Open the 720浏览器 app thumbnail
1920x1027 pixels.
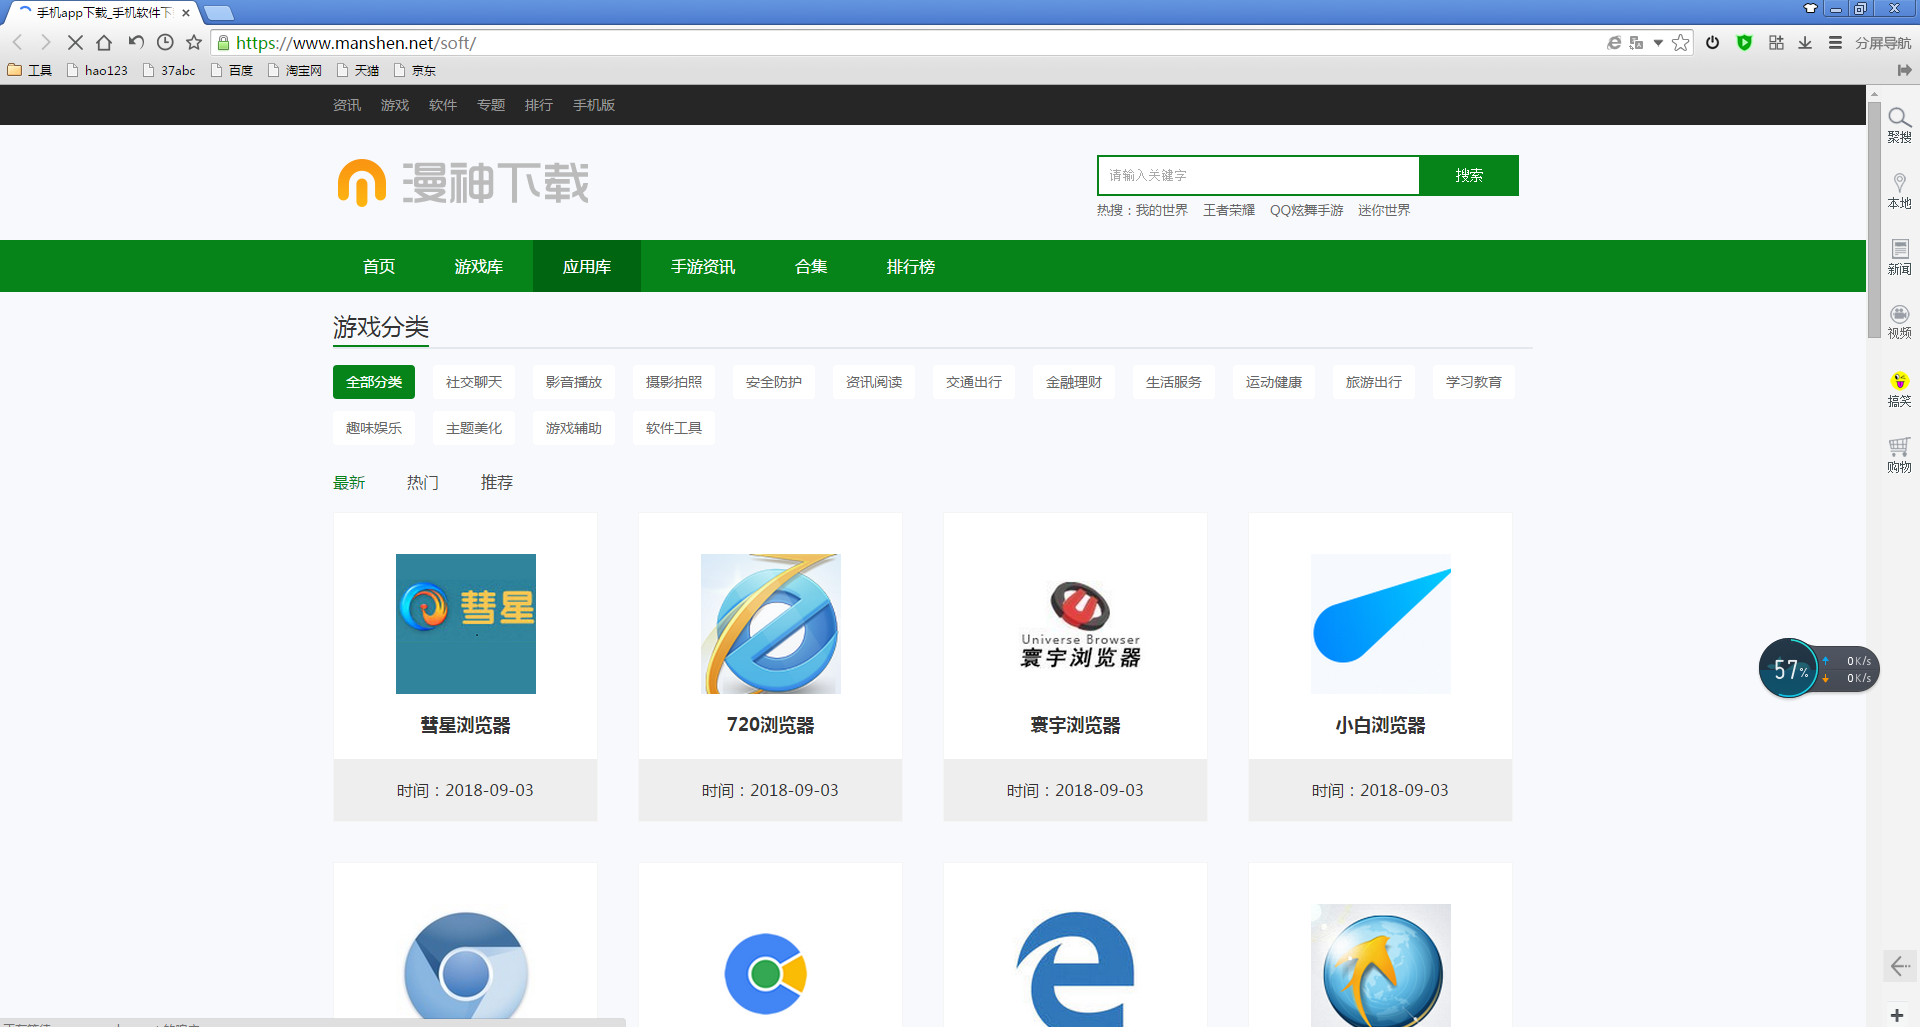(771, 624)
